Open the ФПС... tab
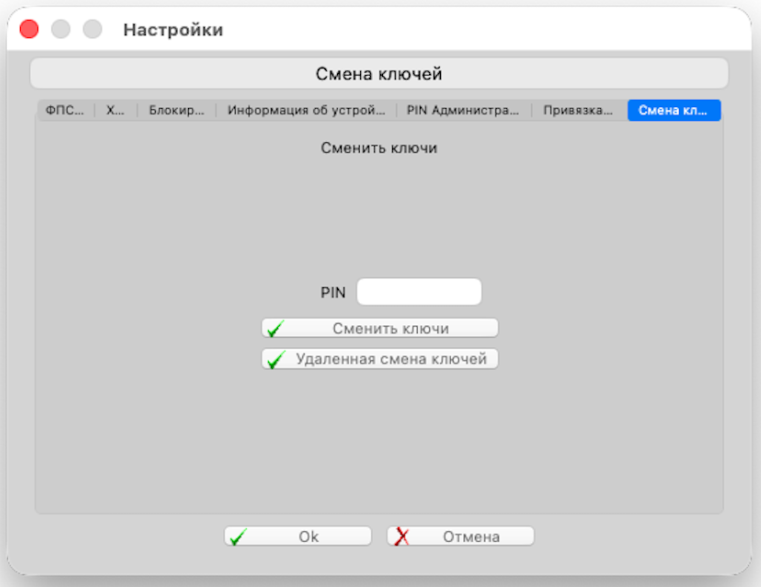Screen dimensions: 761x587 tap(65, 110)
